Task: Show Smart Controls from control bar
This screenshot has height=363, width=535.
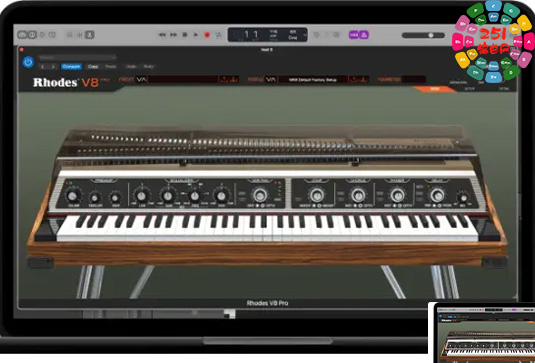Action: click(70, 35)
